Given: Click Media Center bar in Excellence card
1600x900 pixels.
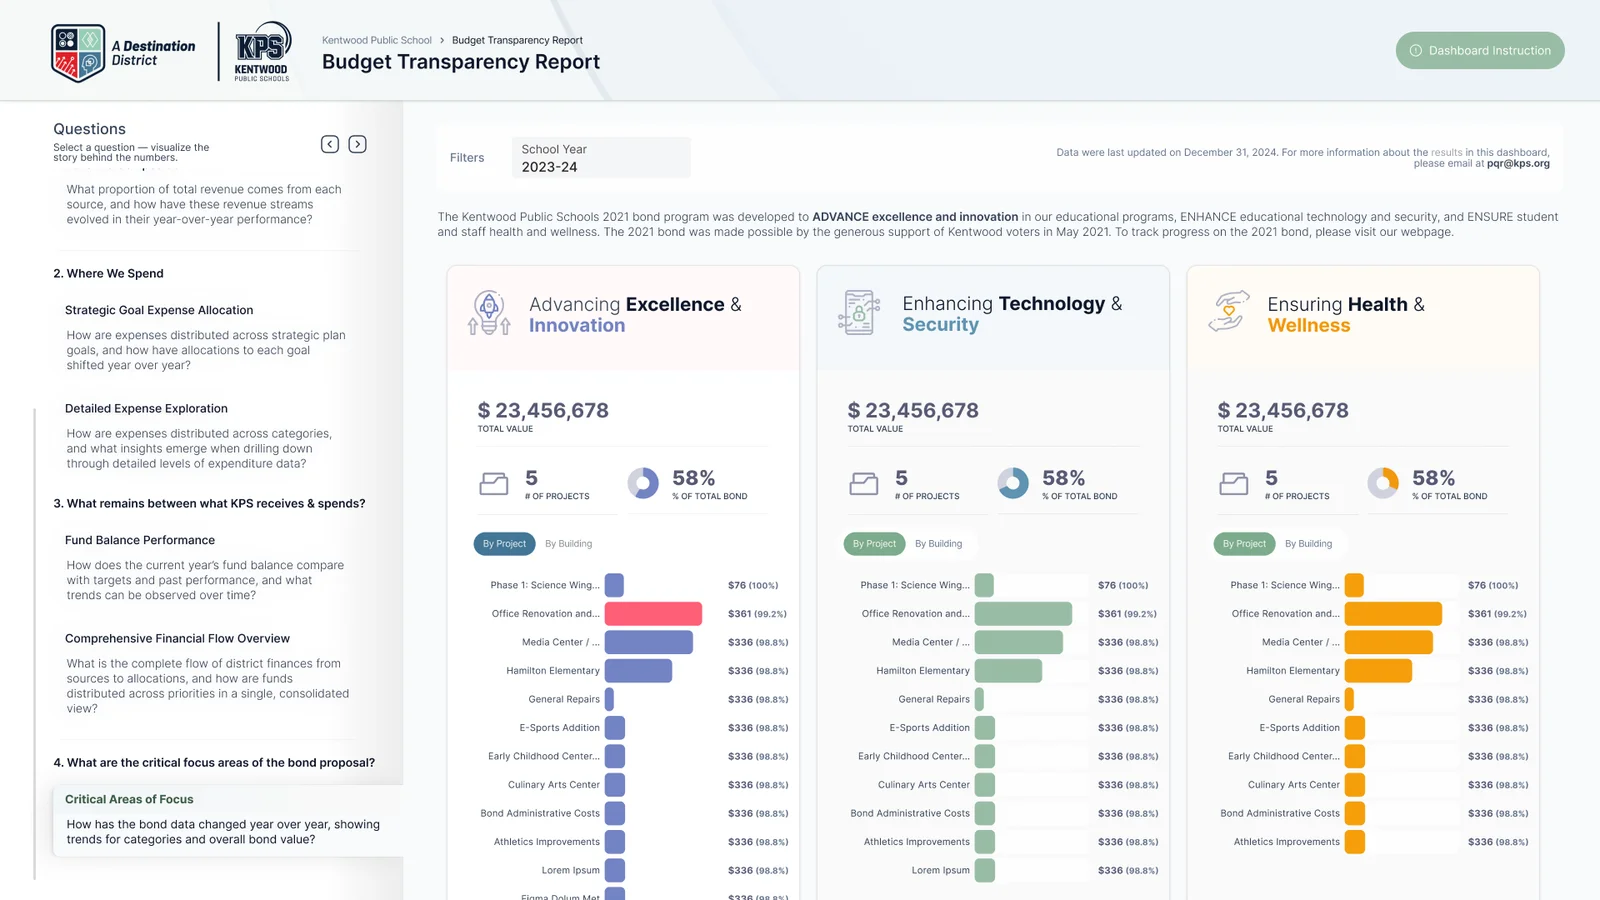Looking at the screenshot, I should tap(648, 642).
